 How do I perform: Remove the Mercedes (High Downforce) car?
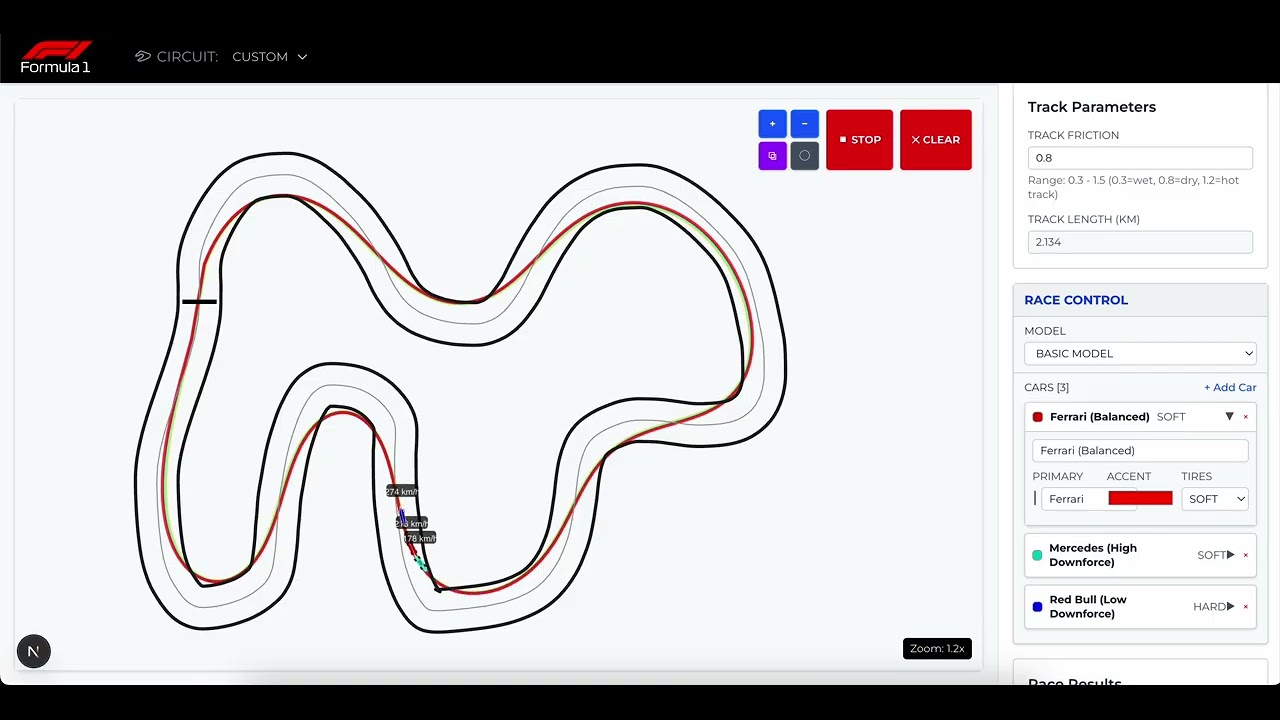pyautogui.click(x=1246, y=555)
